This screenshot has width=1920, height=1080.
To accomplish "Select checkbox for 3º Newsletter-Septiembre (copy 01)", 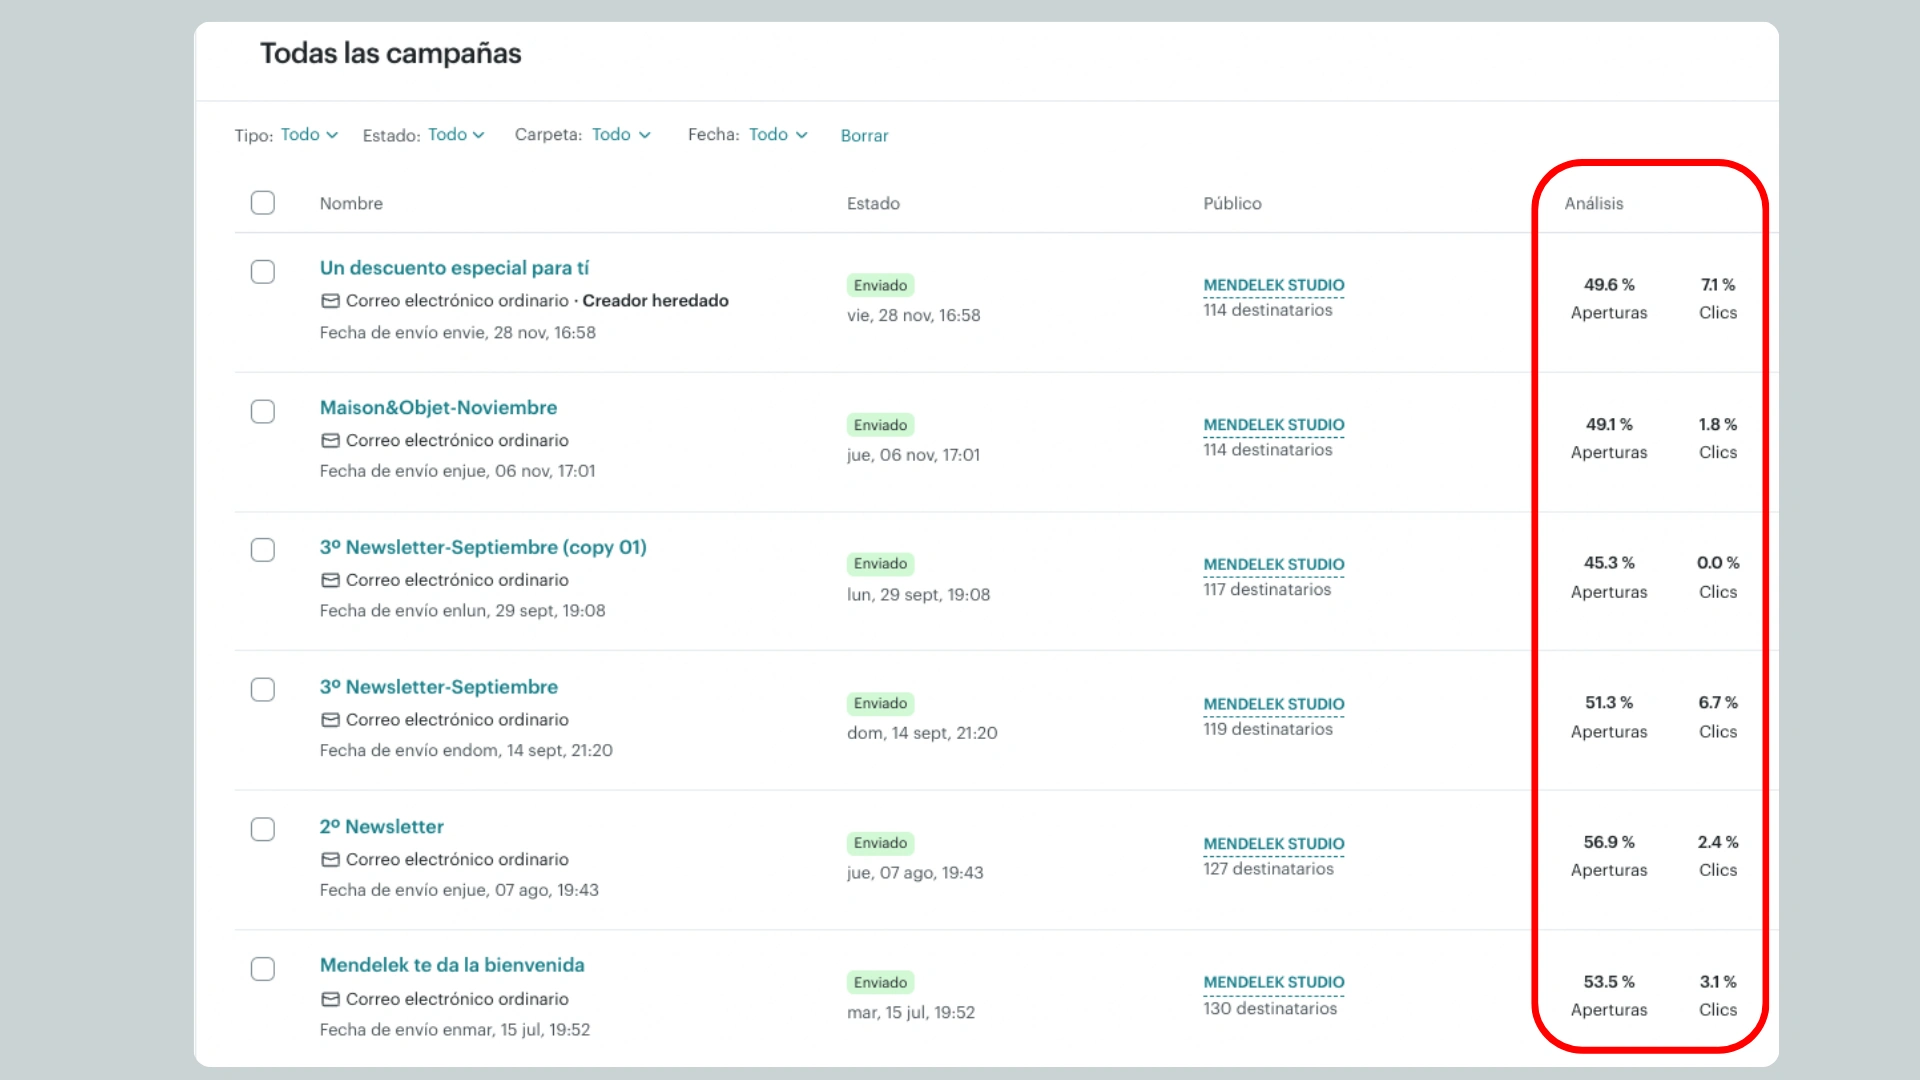I will click(263, 550).
